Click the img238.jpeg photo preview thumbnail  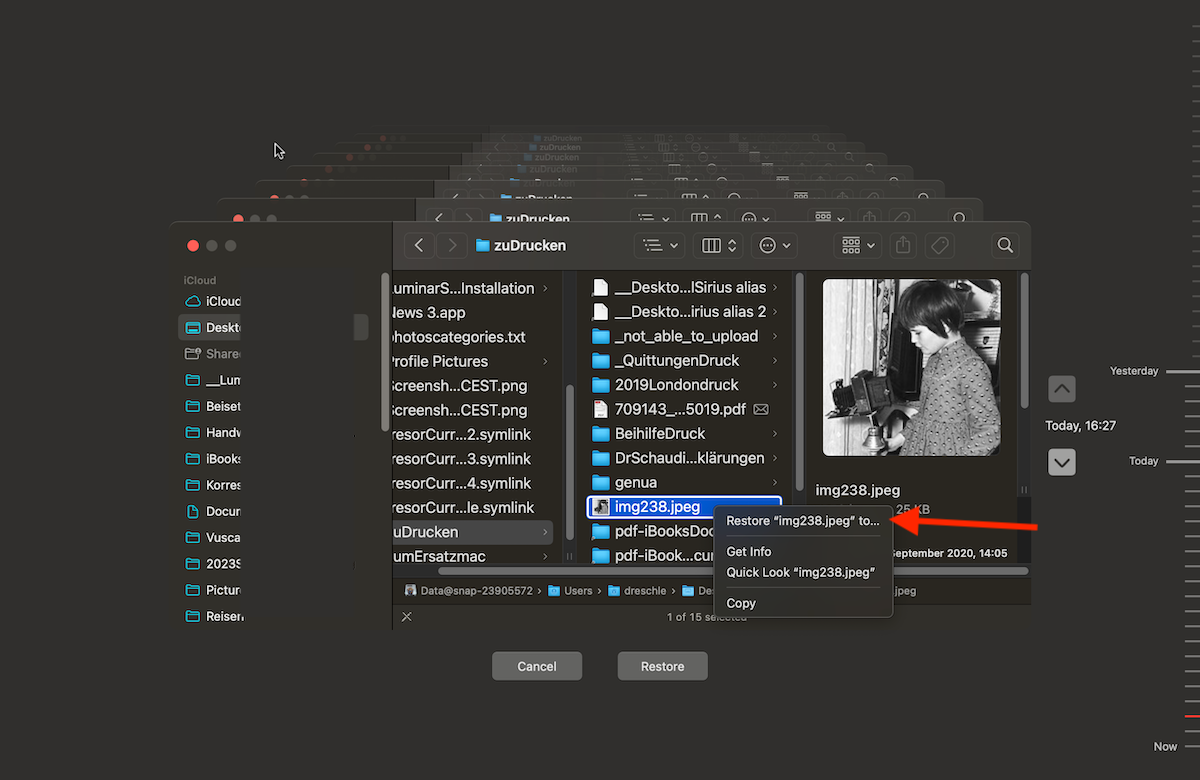(911, 367)
